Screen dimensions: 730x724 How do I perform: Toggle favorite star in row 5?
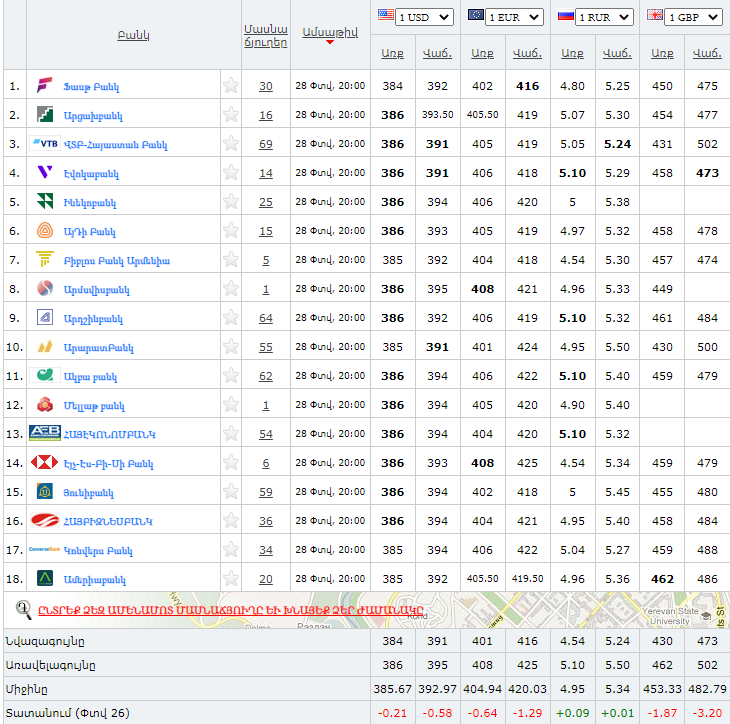(230, 202)
